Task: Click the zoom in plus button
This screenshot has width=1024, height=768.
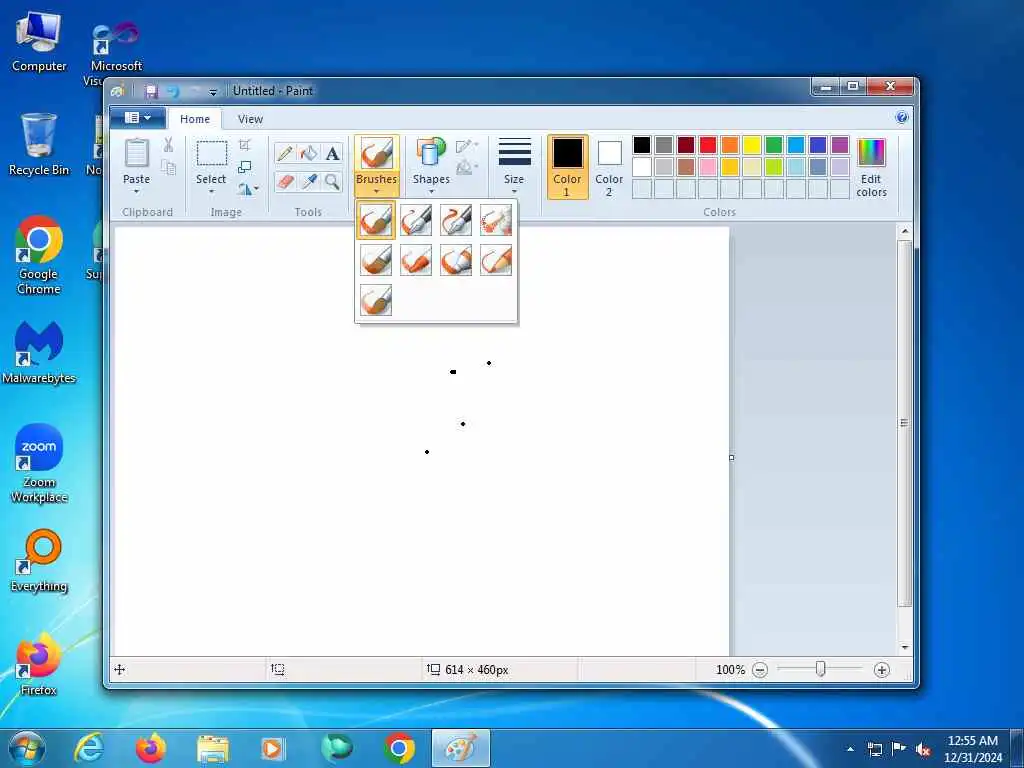Action: point(882,669)
